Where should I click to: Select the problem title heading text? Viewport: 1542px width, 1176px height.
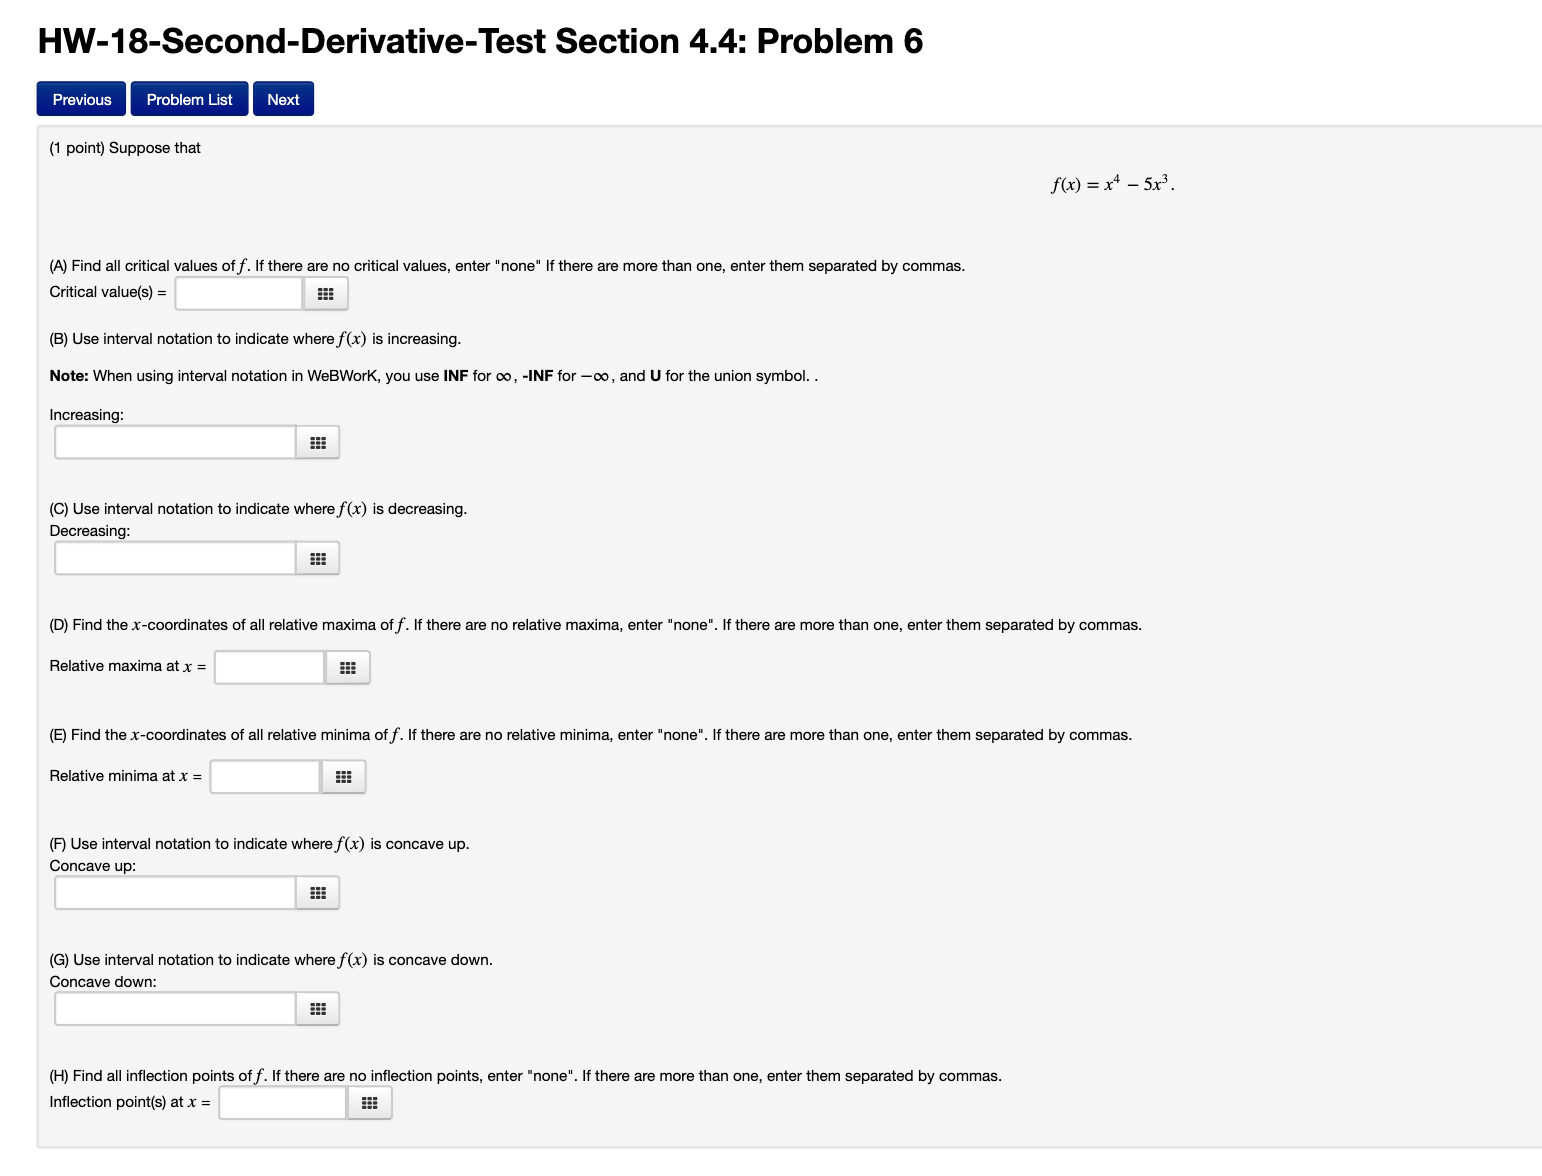coord(480,41)
